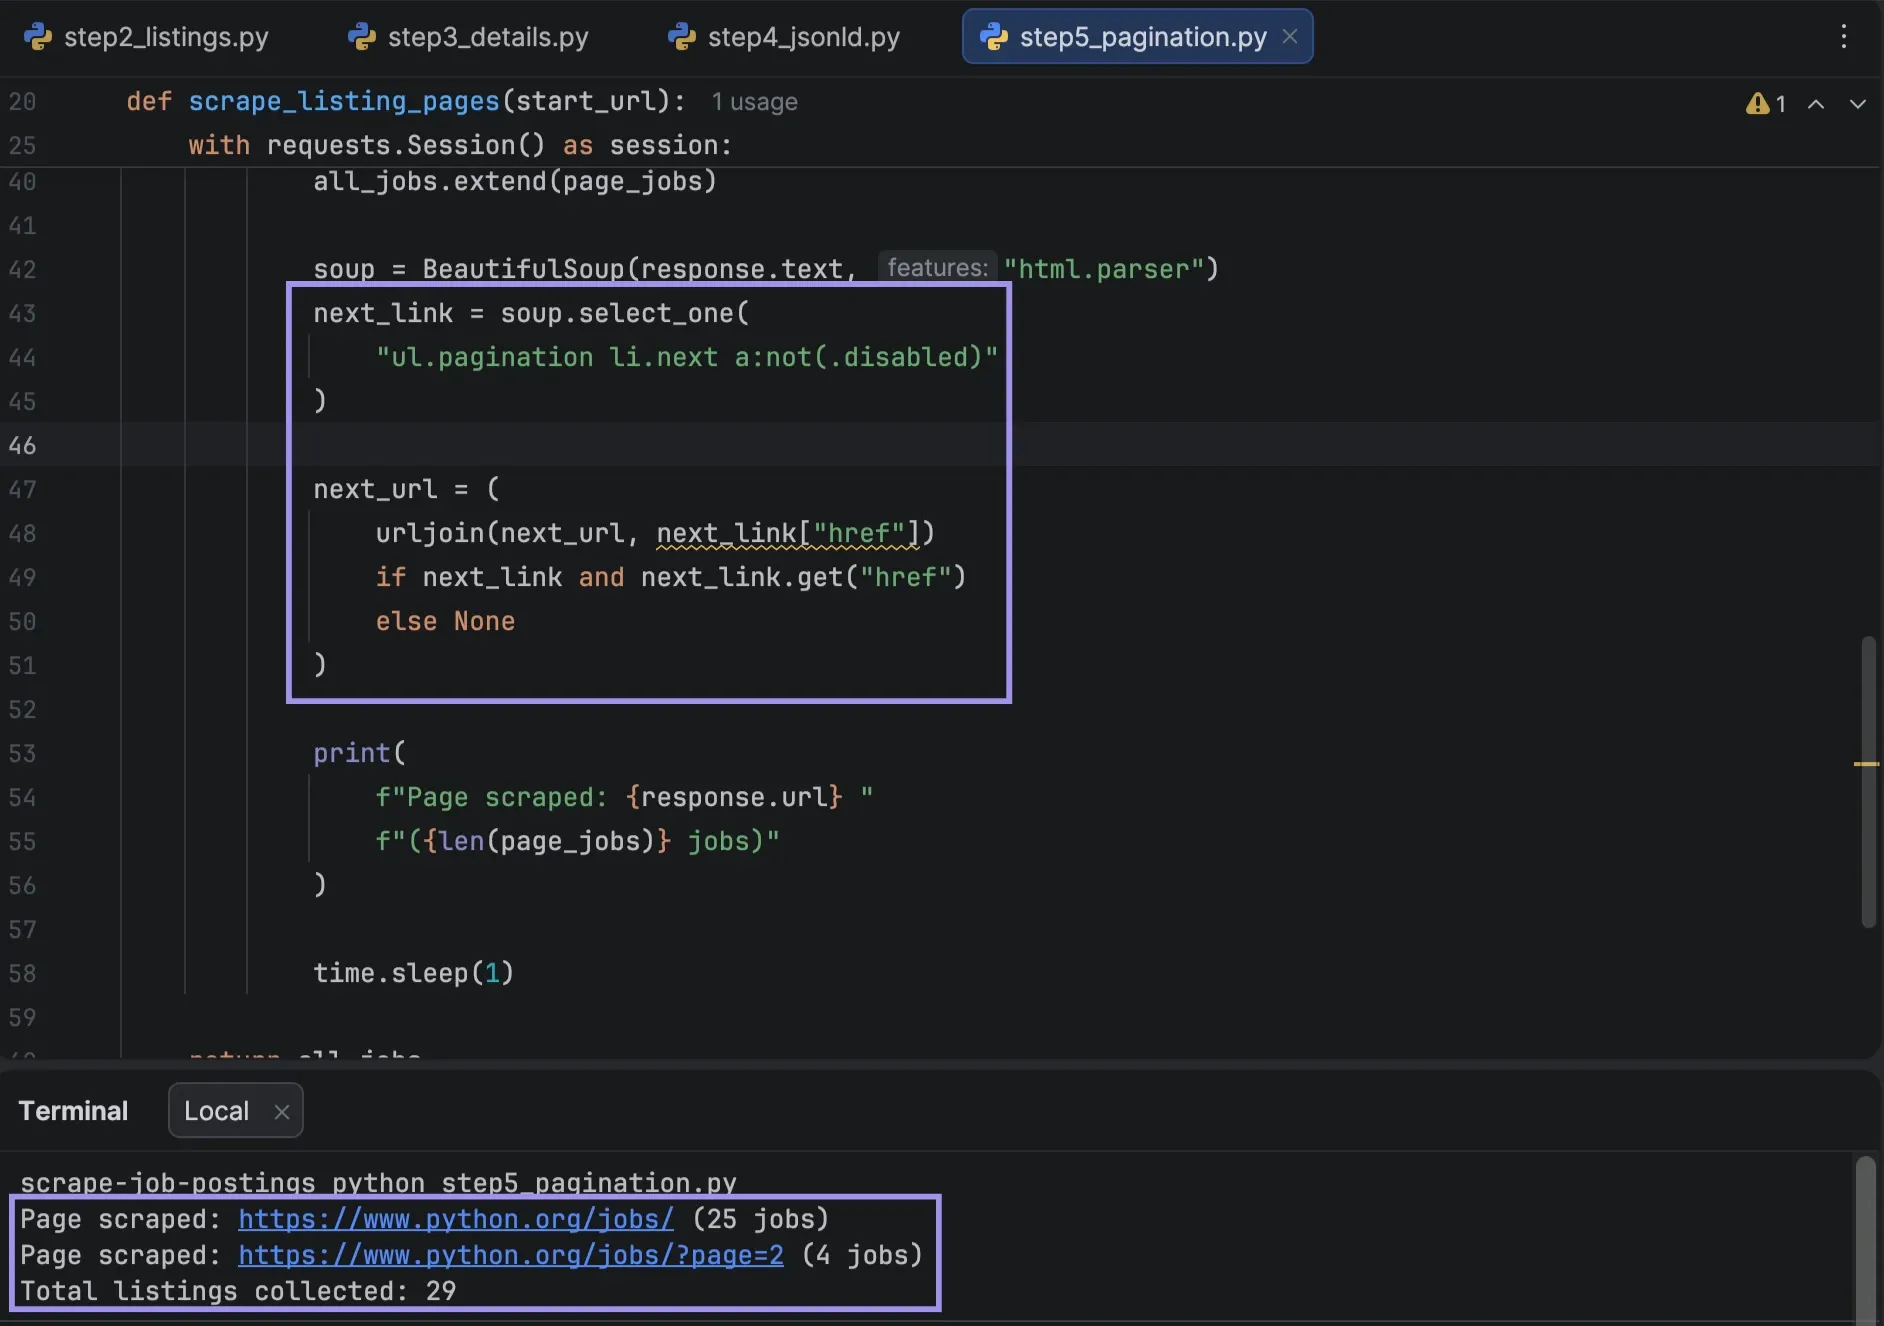Click the Python icon on step3_details.py tab
Image resolution: width=1884 pixels, height=1326 pixels.
362,37
